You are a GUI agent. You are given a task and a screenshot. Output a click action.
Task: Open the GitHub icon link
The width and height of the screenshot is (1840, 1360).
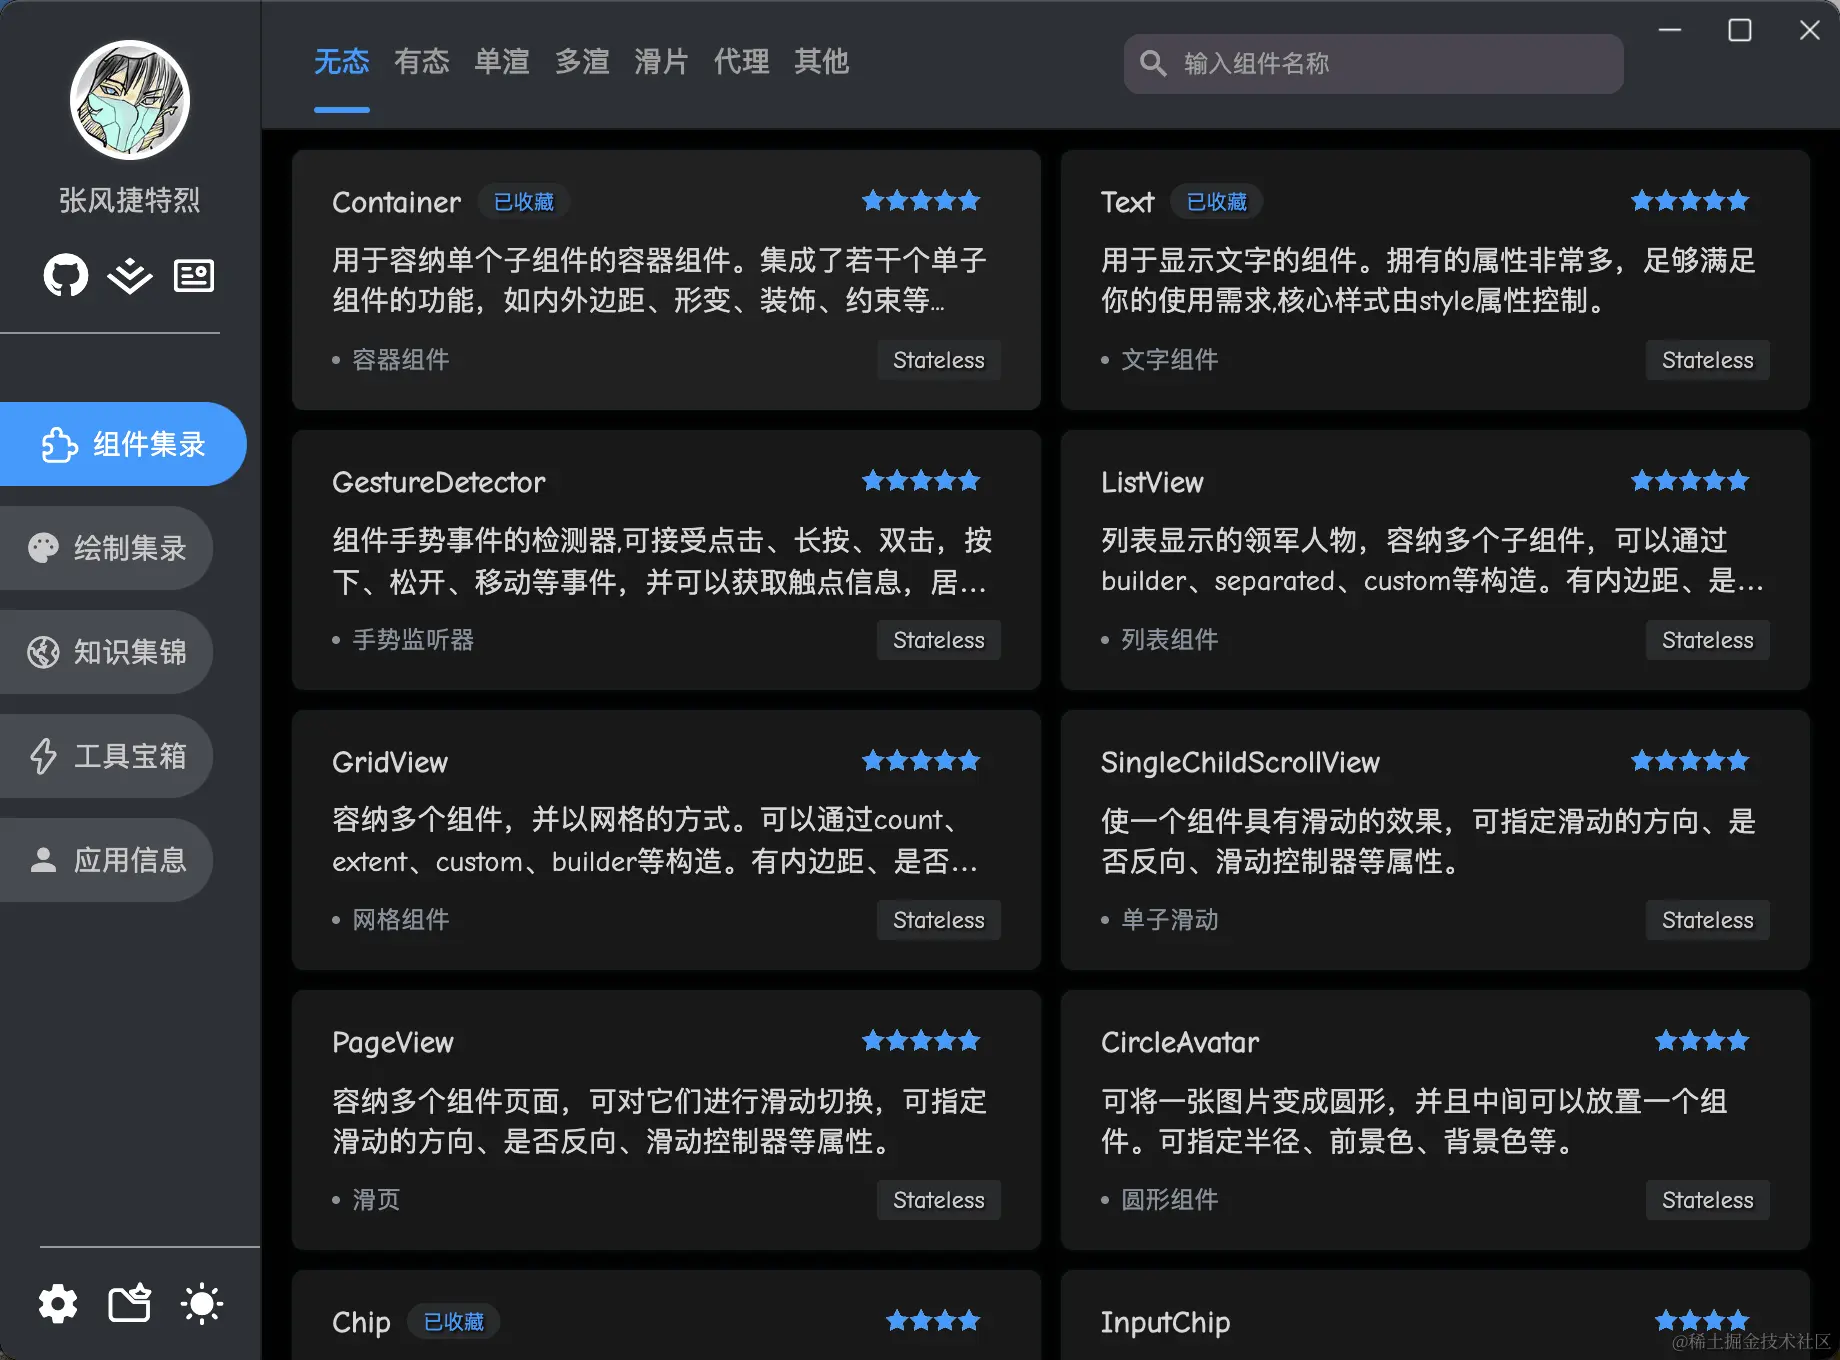coord(66,275)
